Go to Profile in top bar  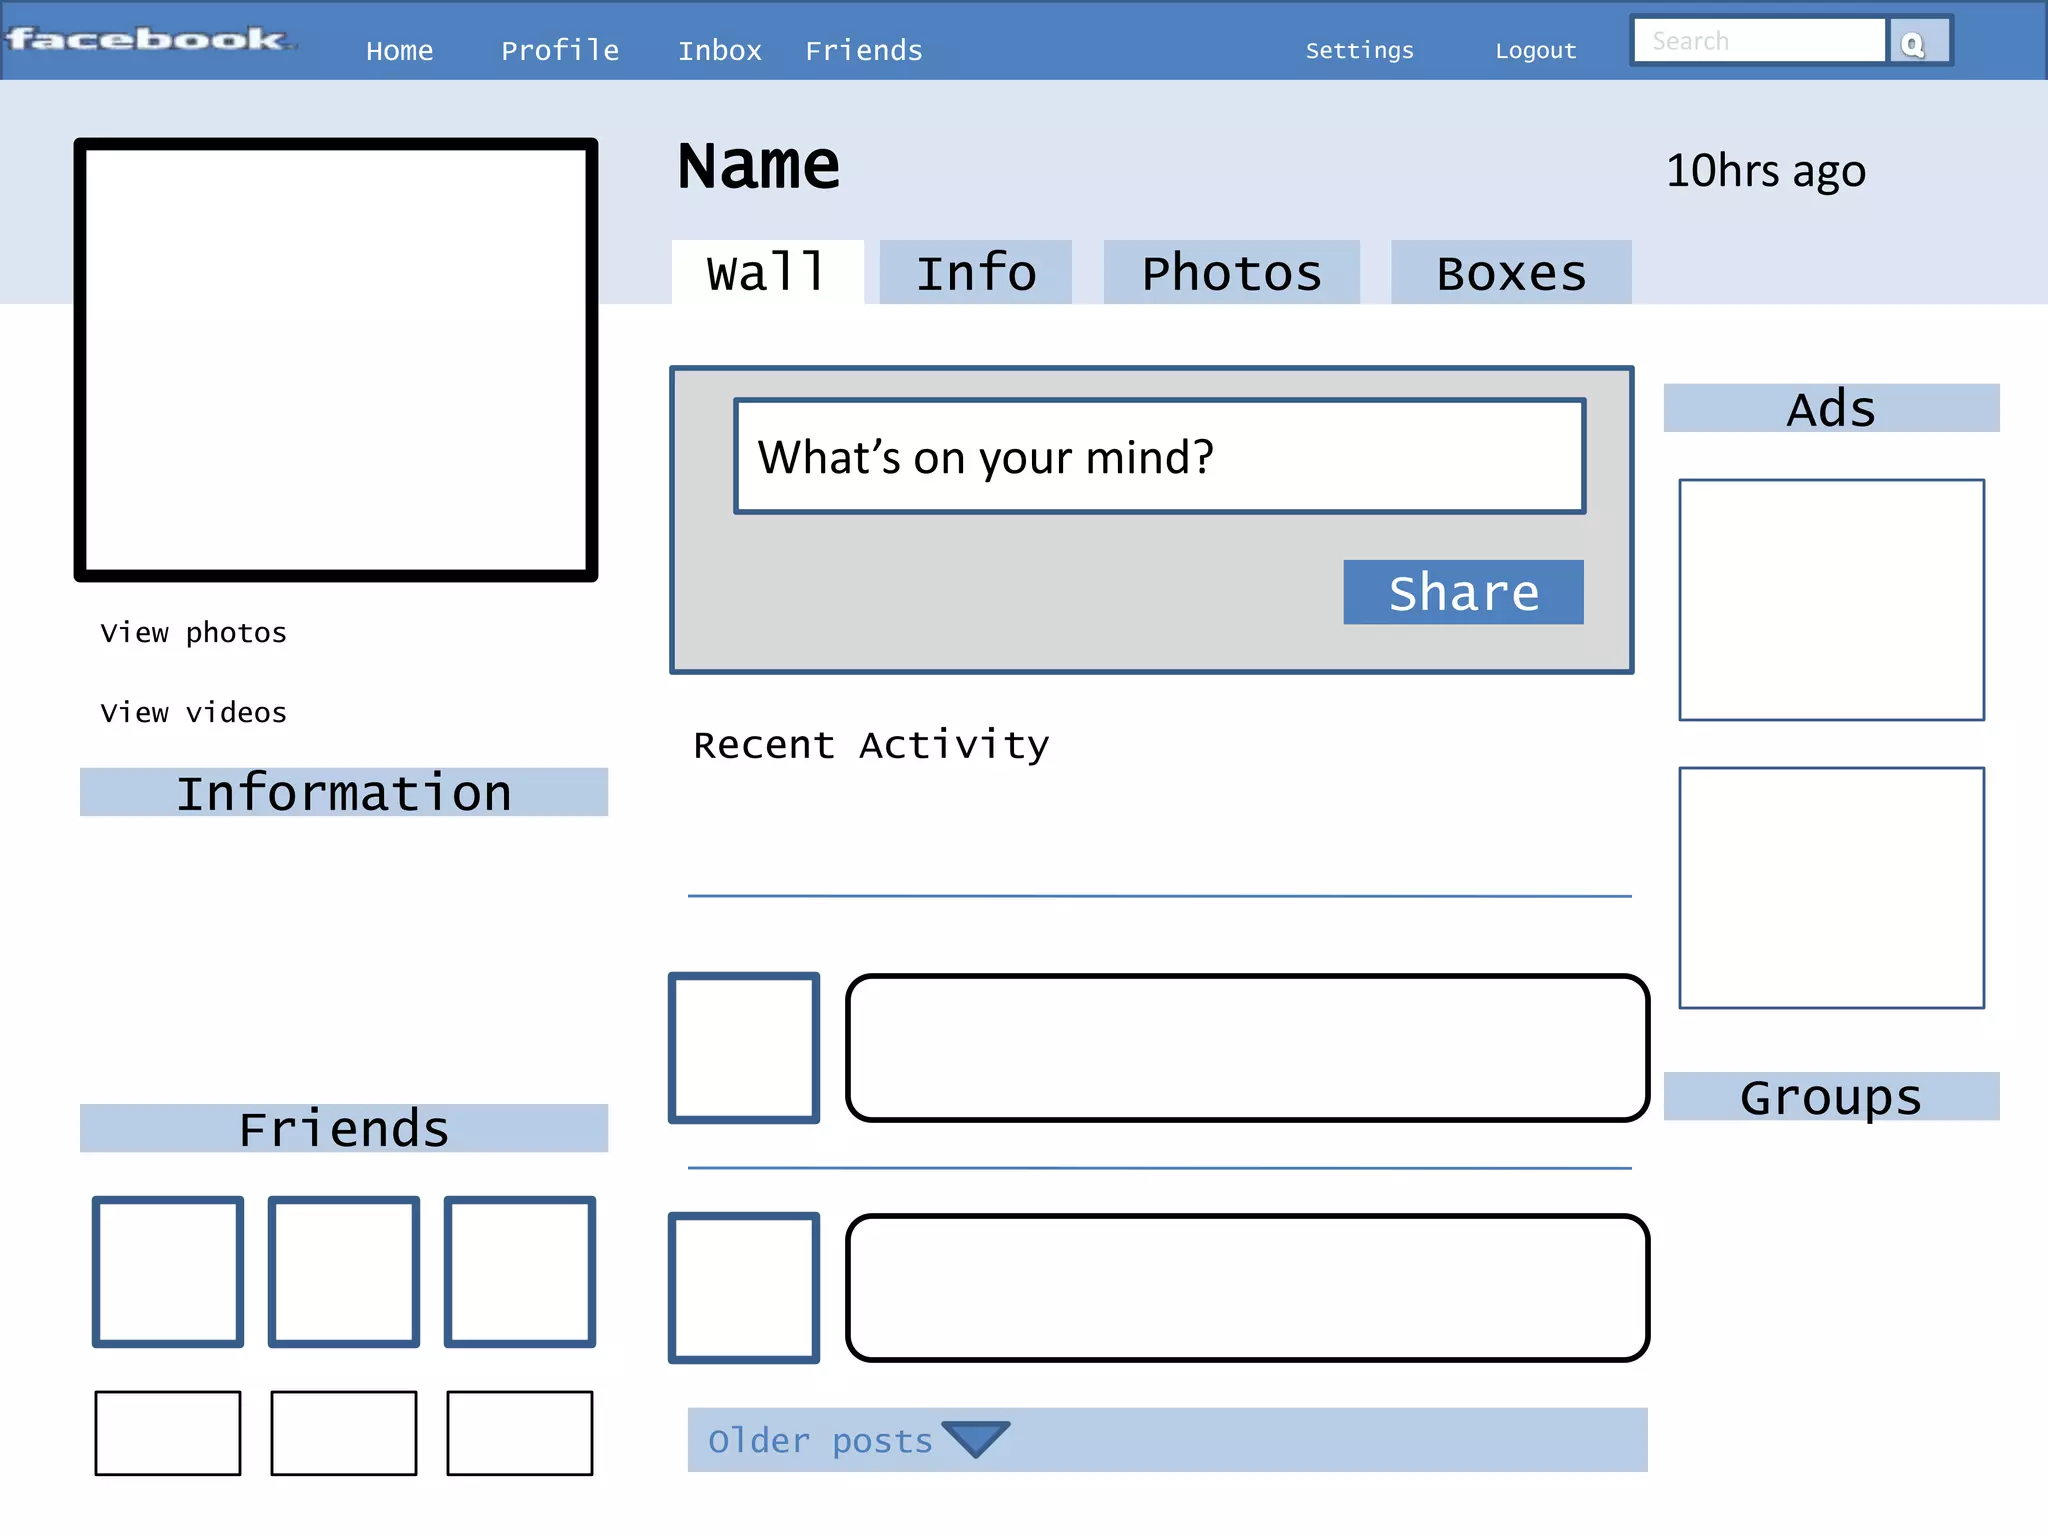[x=560, y=50]
